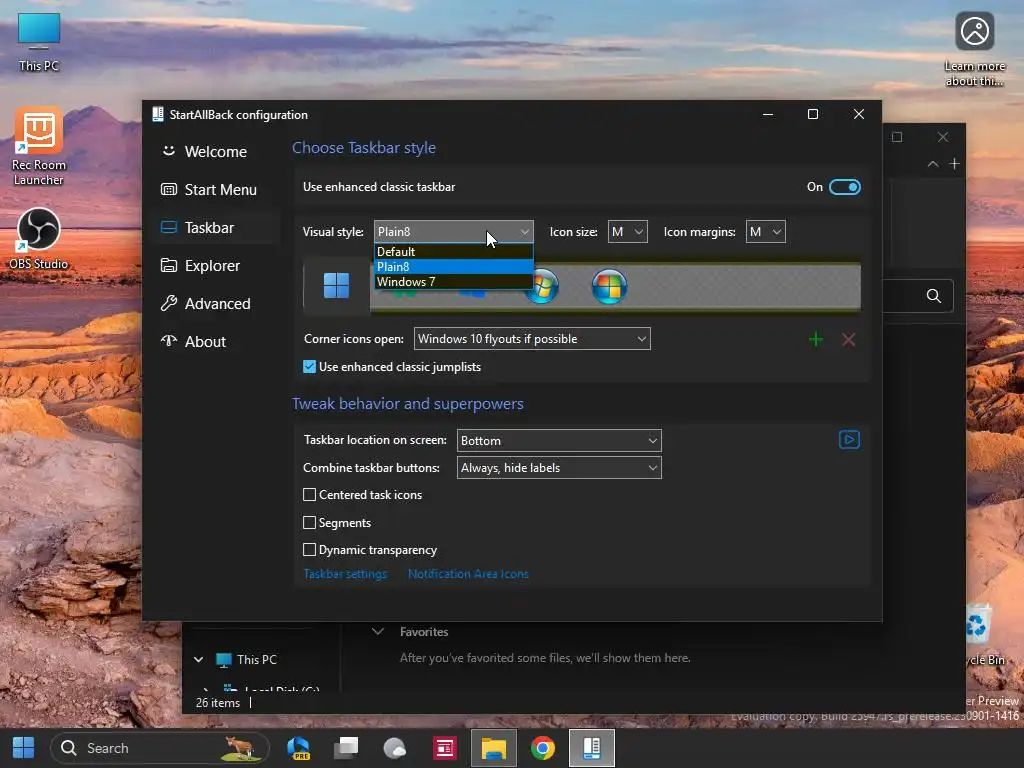Click the play video icon beside taskbar location
The width and height of the screenshot is (1024, 768).
click(849, 440)
